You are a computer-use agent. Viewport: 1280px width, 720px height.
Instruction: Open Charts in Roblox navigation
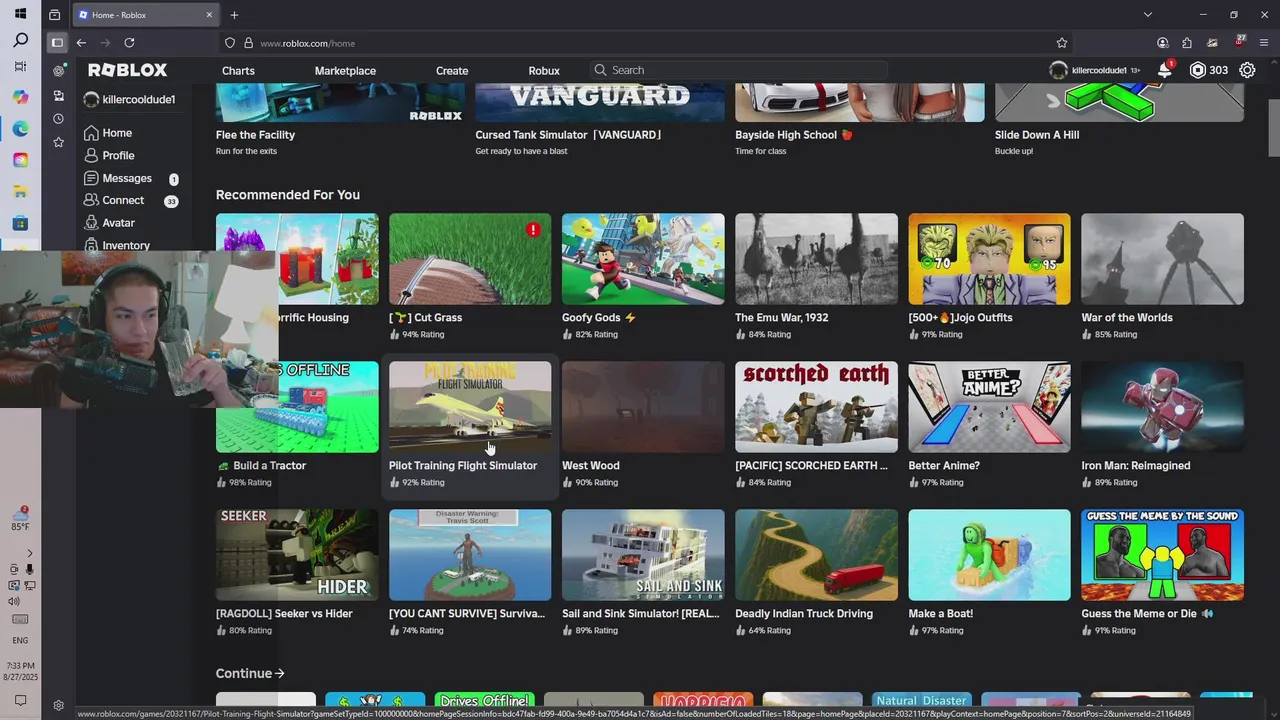click(238, 71)
